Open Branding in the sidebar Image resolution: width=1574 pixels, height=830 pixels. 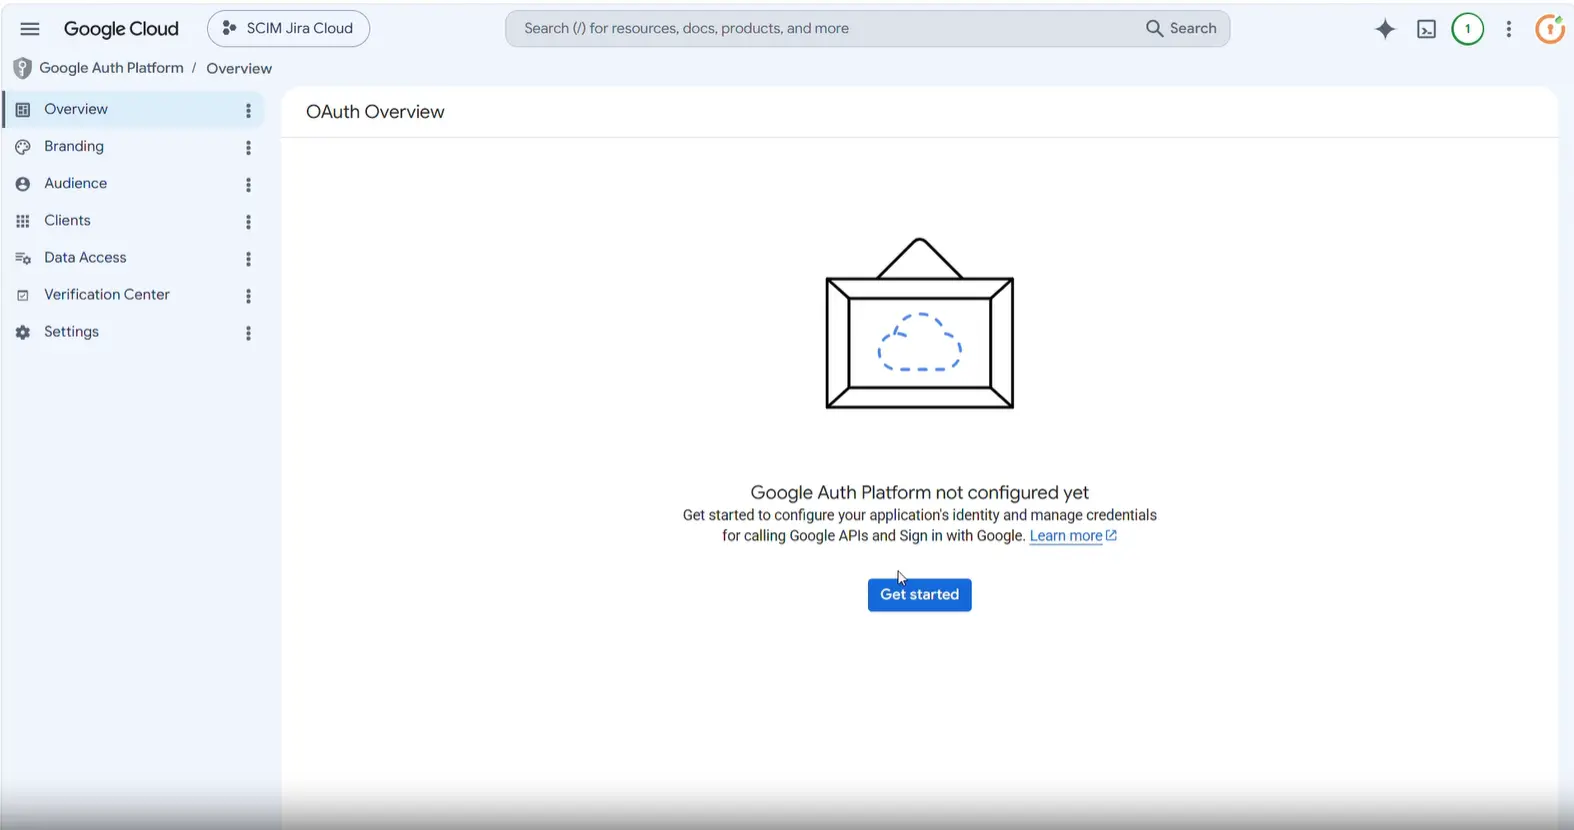point(133,146)
